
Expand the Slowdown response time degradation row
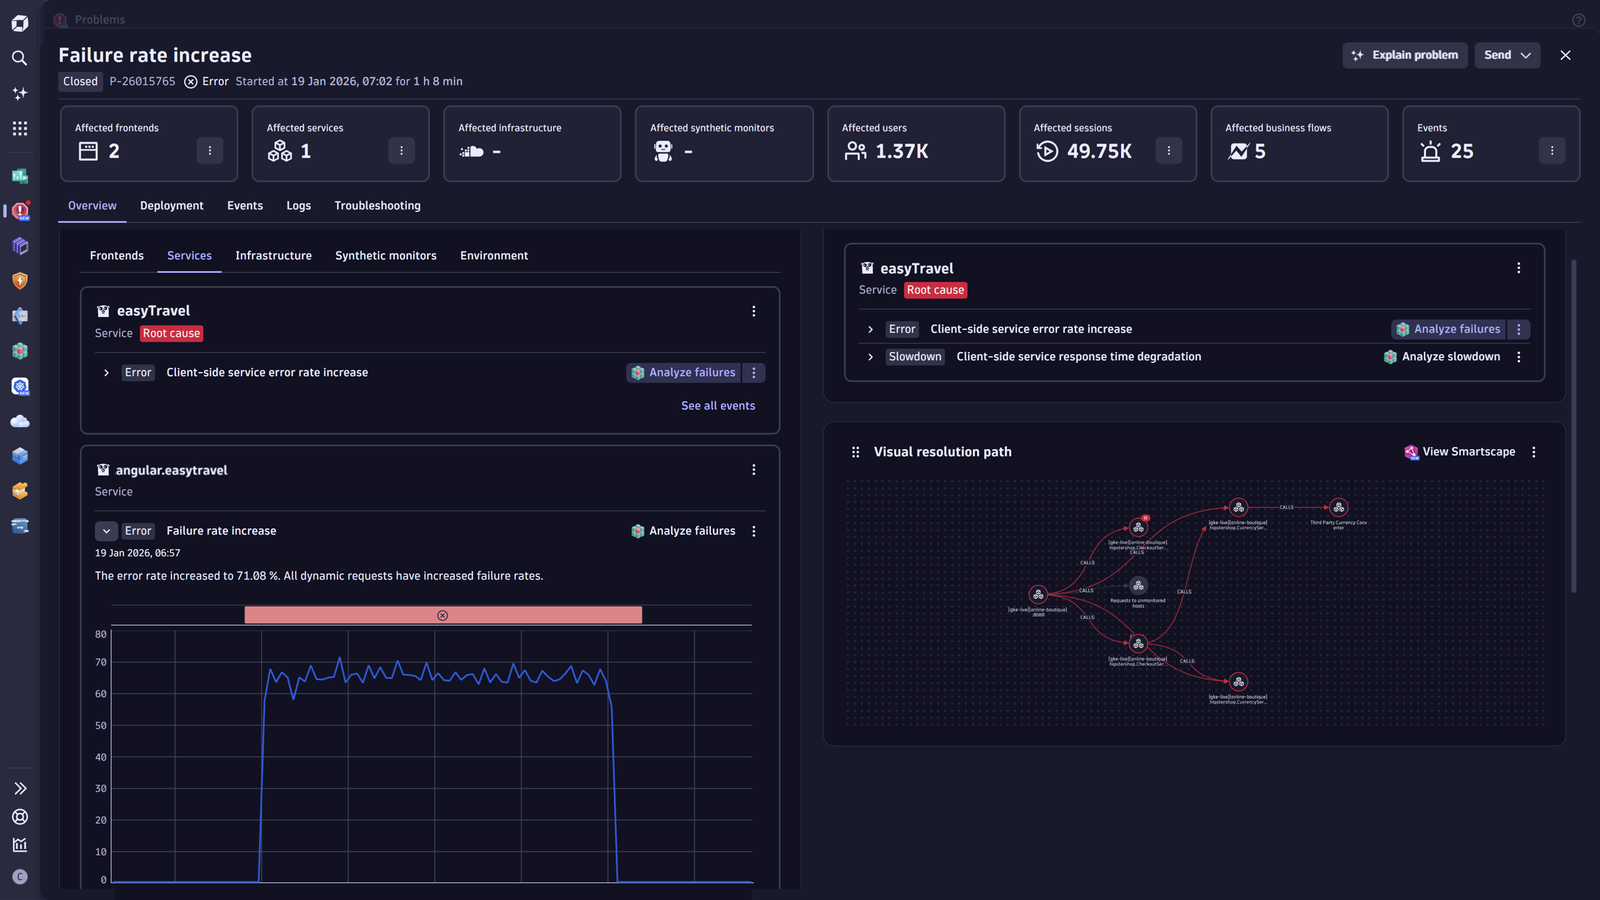pos(870,357)
